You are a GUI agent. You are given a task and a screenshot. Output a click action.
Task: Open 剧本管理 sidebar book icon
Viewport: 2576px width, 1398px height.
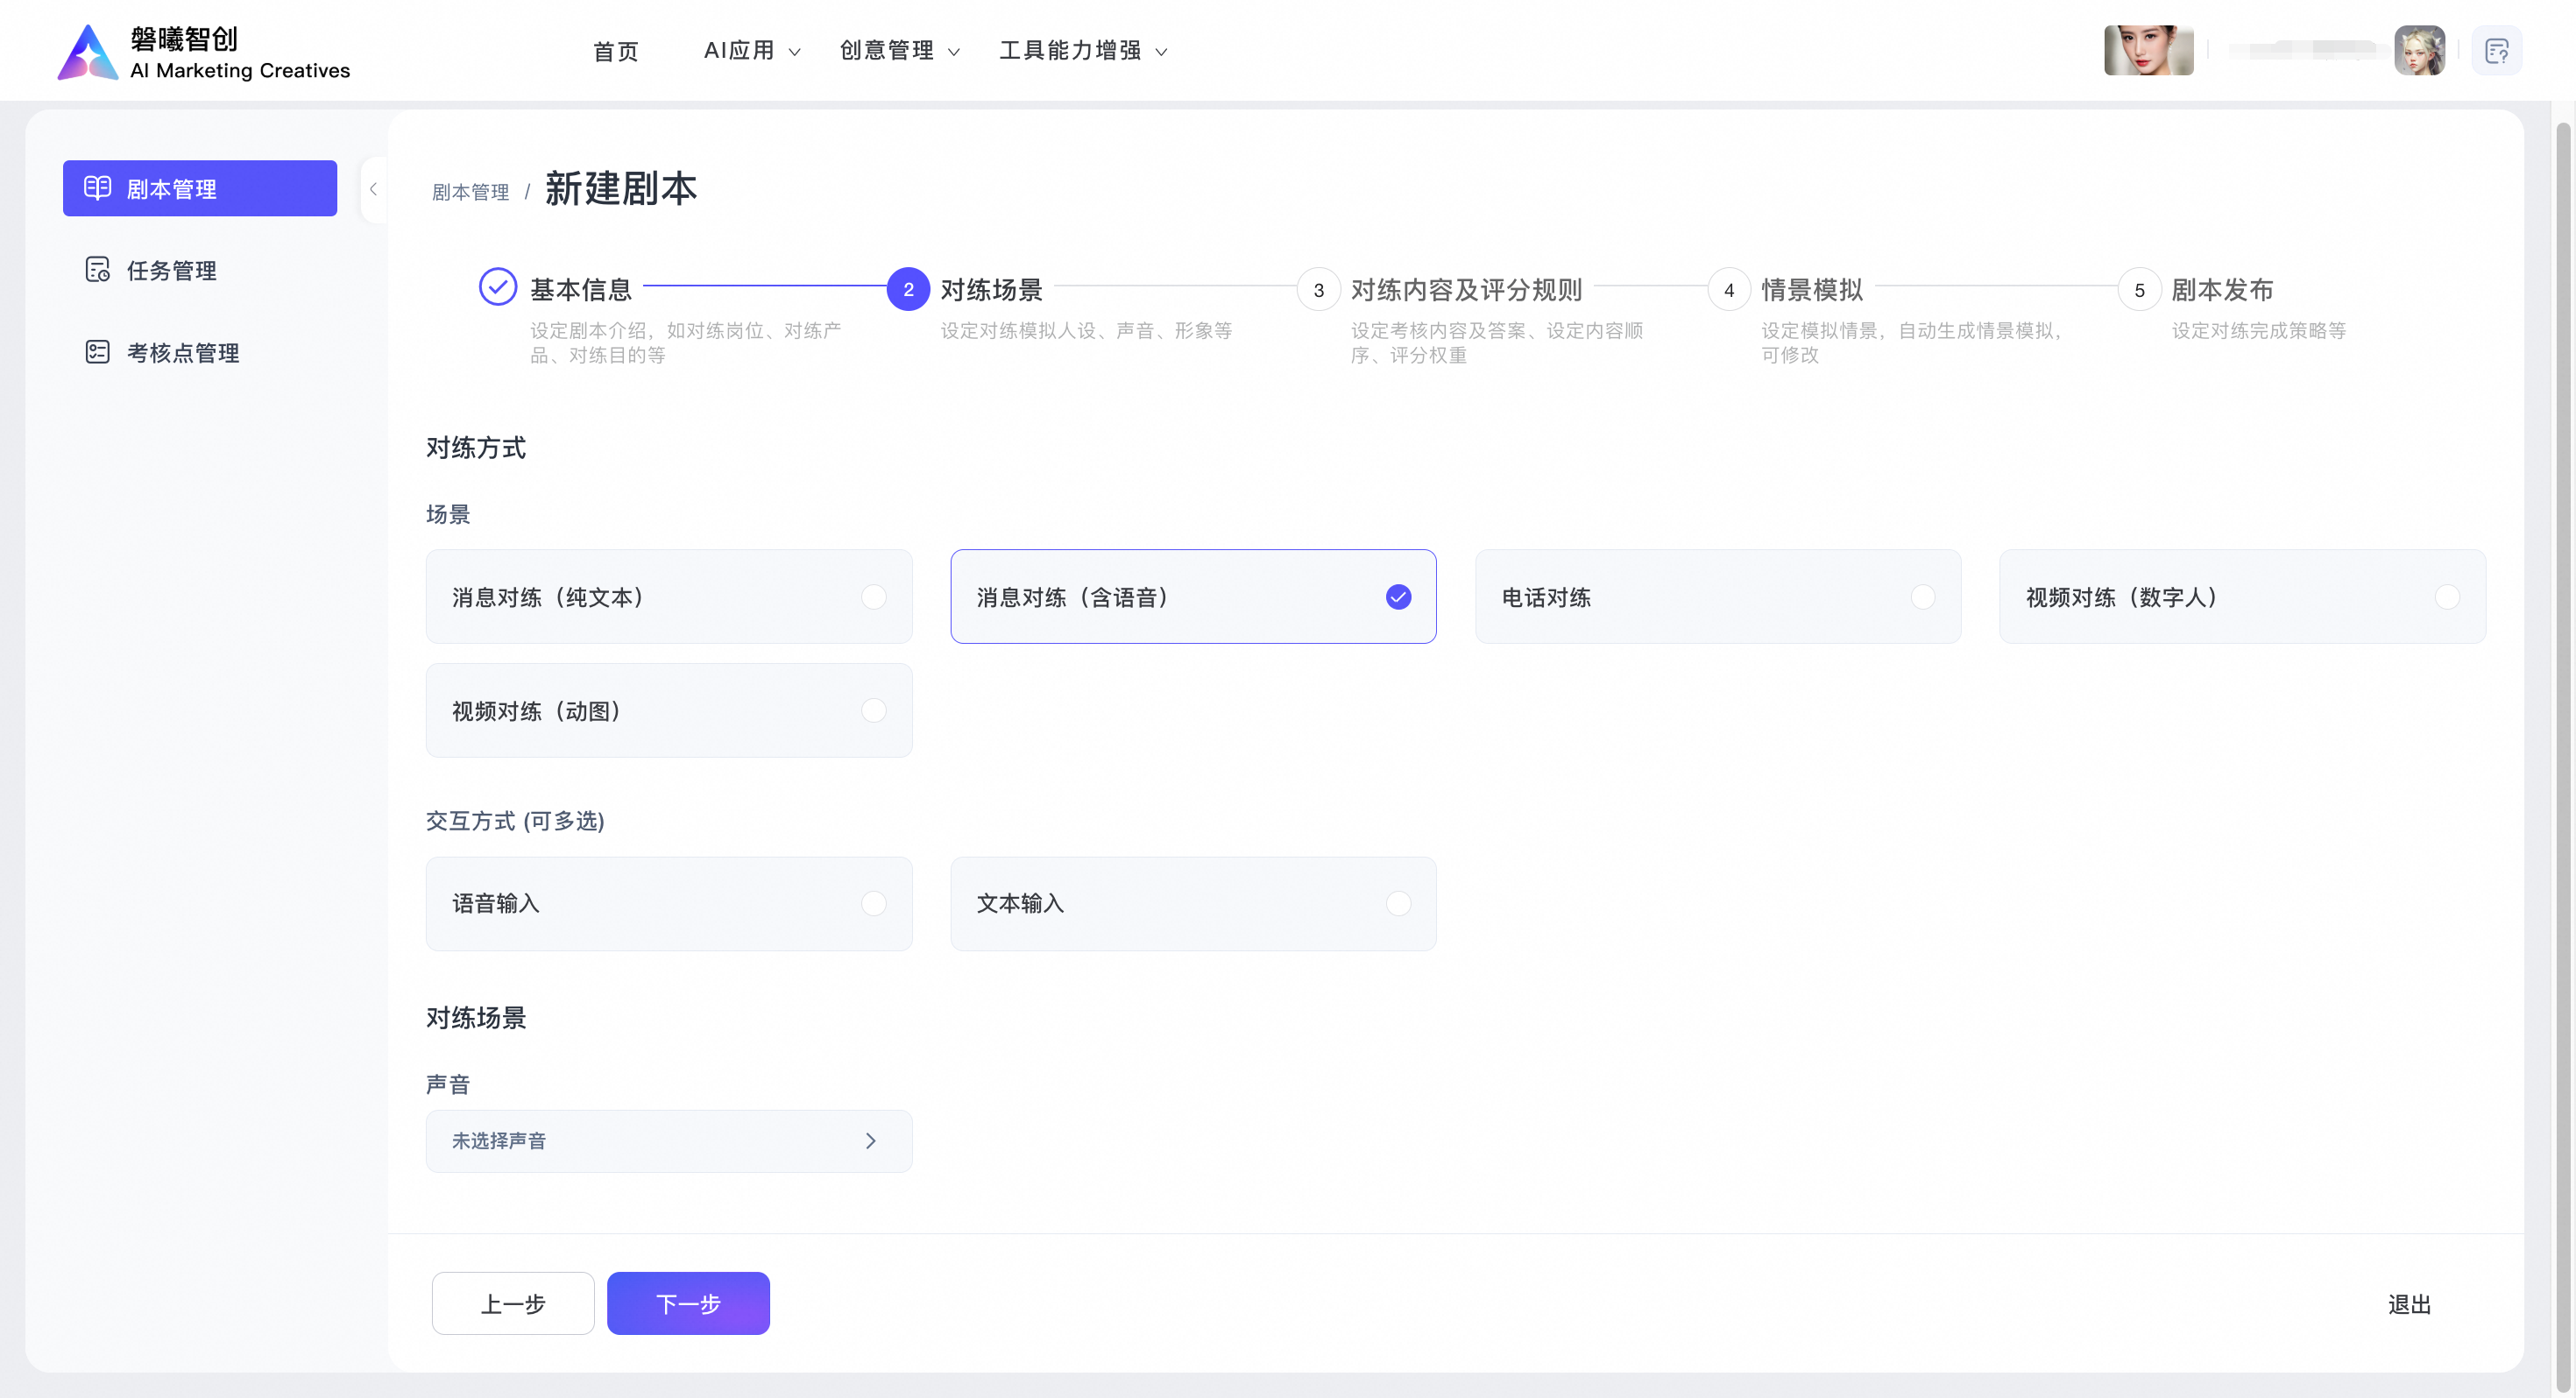[x=97, y=188]
